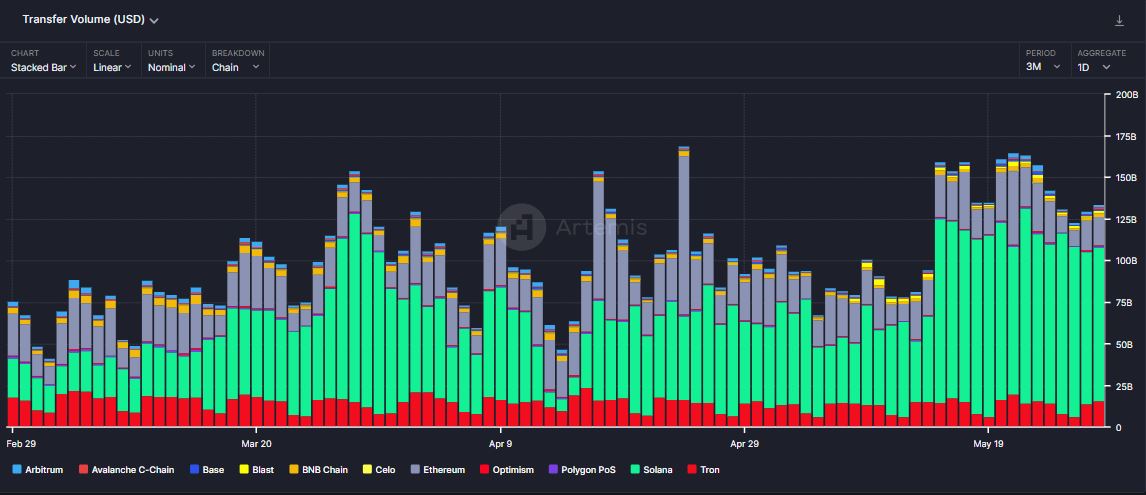Toggle BNB Chain legend entry
This screenshot has width=1146, height=495.
[x=319, y=469]
